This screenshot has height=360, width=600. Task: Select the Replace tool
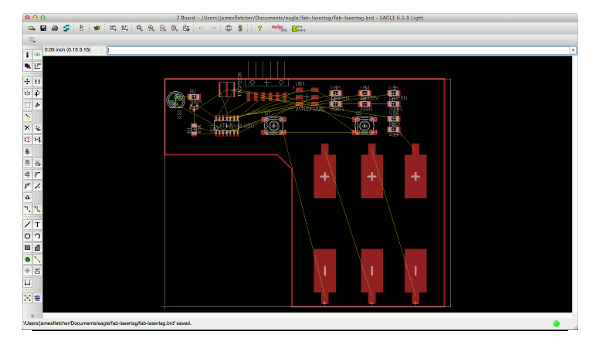37,140
